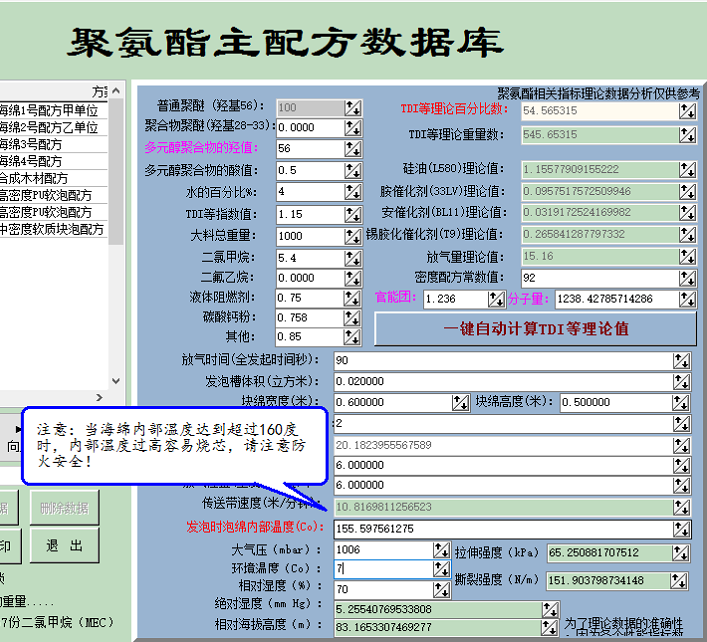Screen dimensions: 707x642
Task: Click stepper icon next to 普通聚醚 (羟基56) field
Action: pos(353,108)
